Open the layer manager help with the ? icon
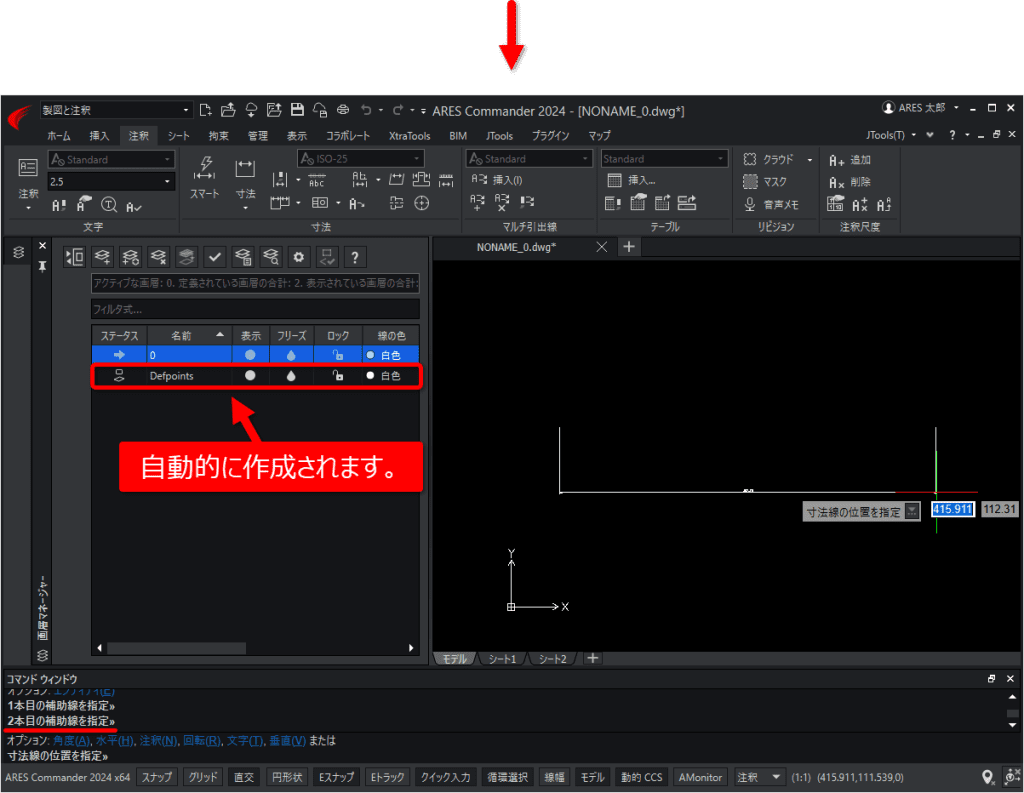The height and width of the screenshot is (793, 1024). [x=354, y=257]
